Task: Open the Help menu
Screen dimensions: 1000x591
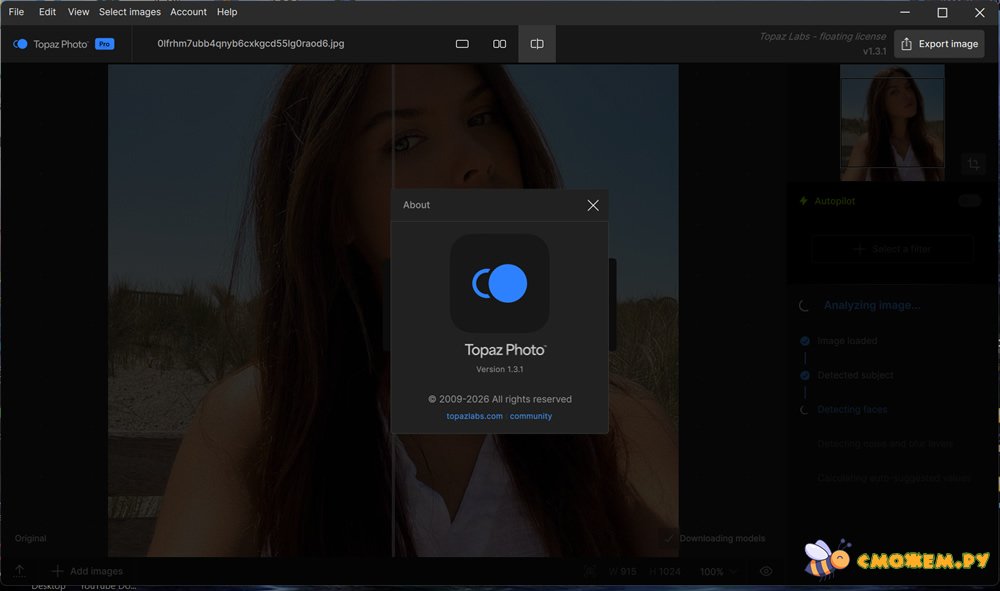Action: coord(227,12)
